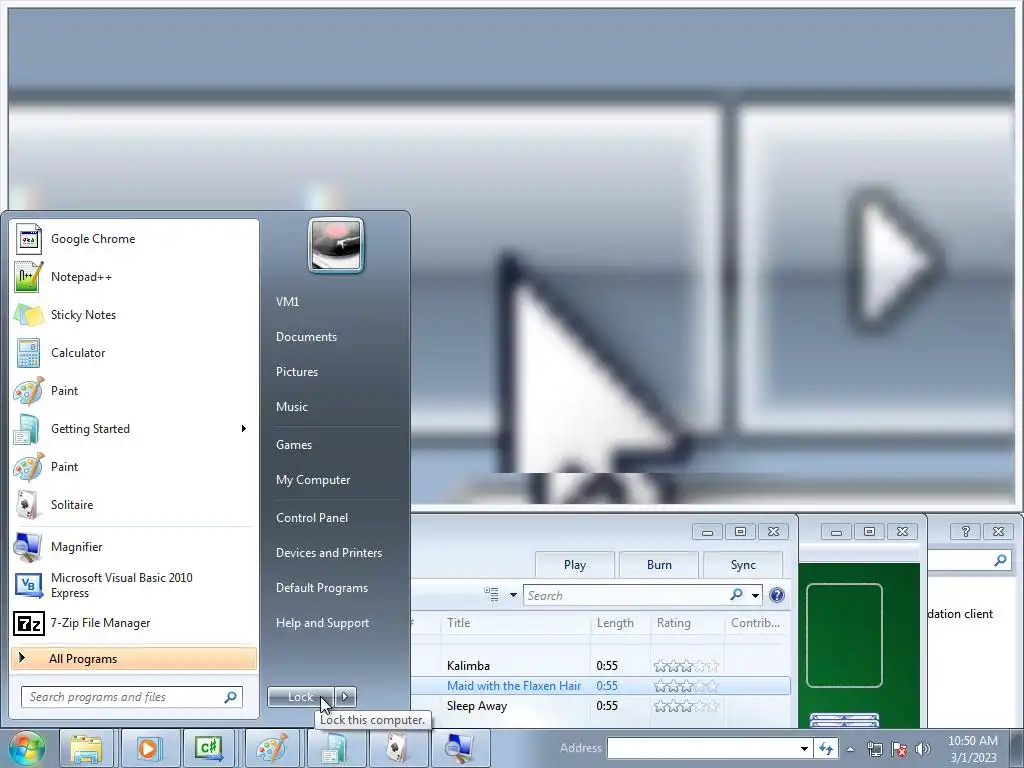Open Devices and Printers
Screen dimensions: 1024x768
335,553
